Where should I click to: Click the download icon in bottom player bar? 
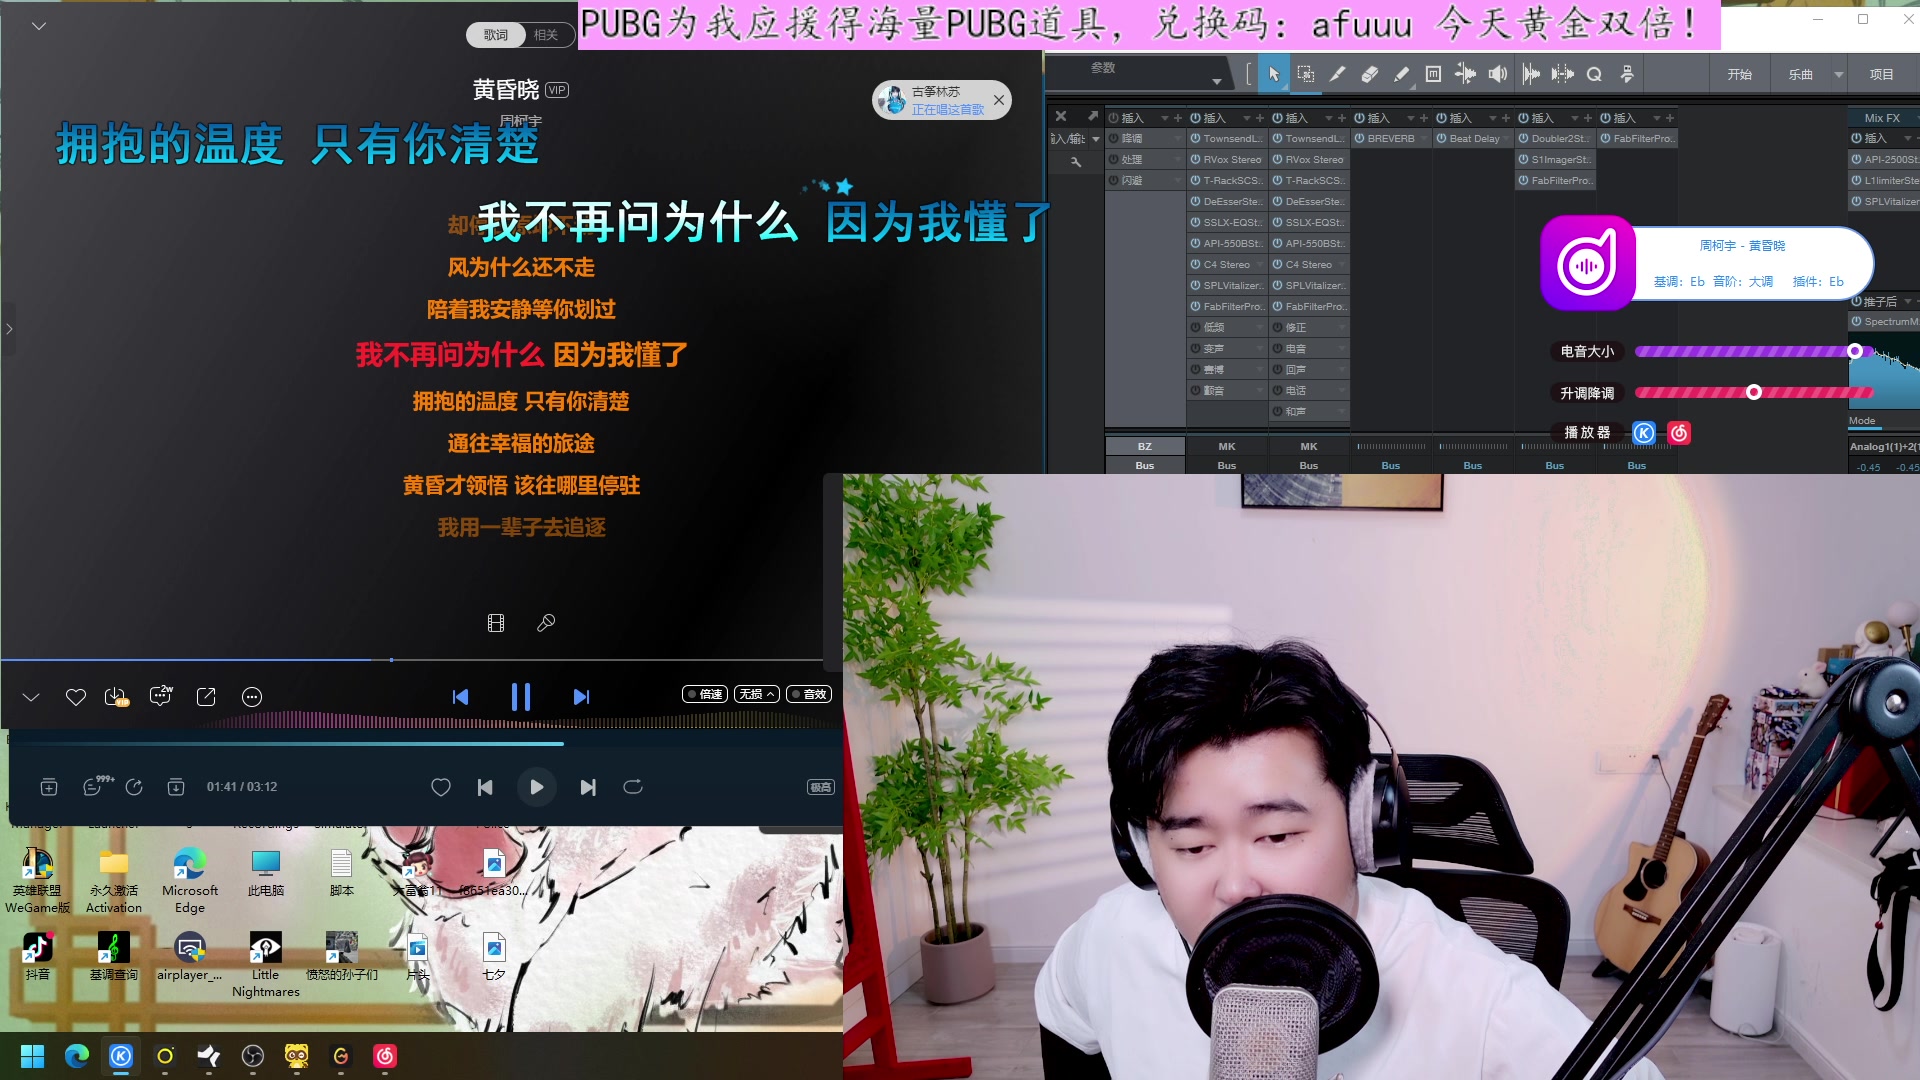pyautogui.click(x=176, y=787)
